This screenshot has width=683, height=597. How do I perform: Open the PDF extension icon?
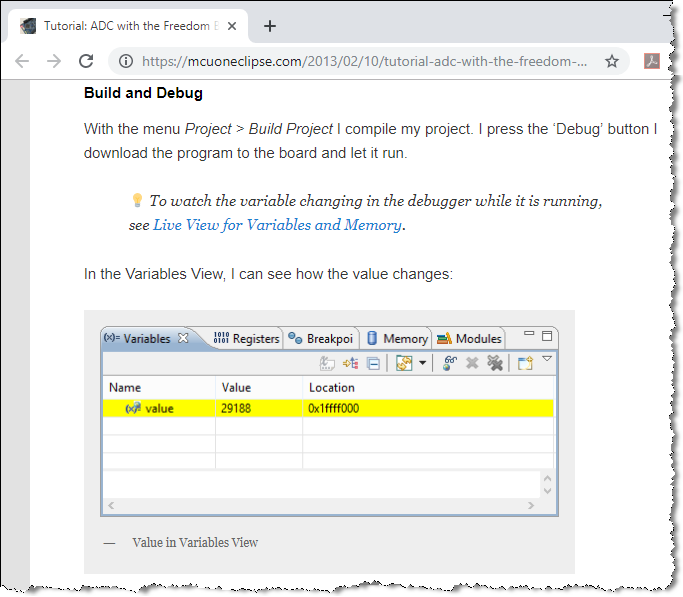coord(652,61)
